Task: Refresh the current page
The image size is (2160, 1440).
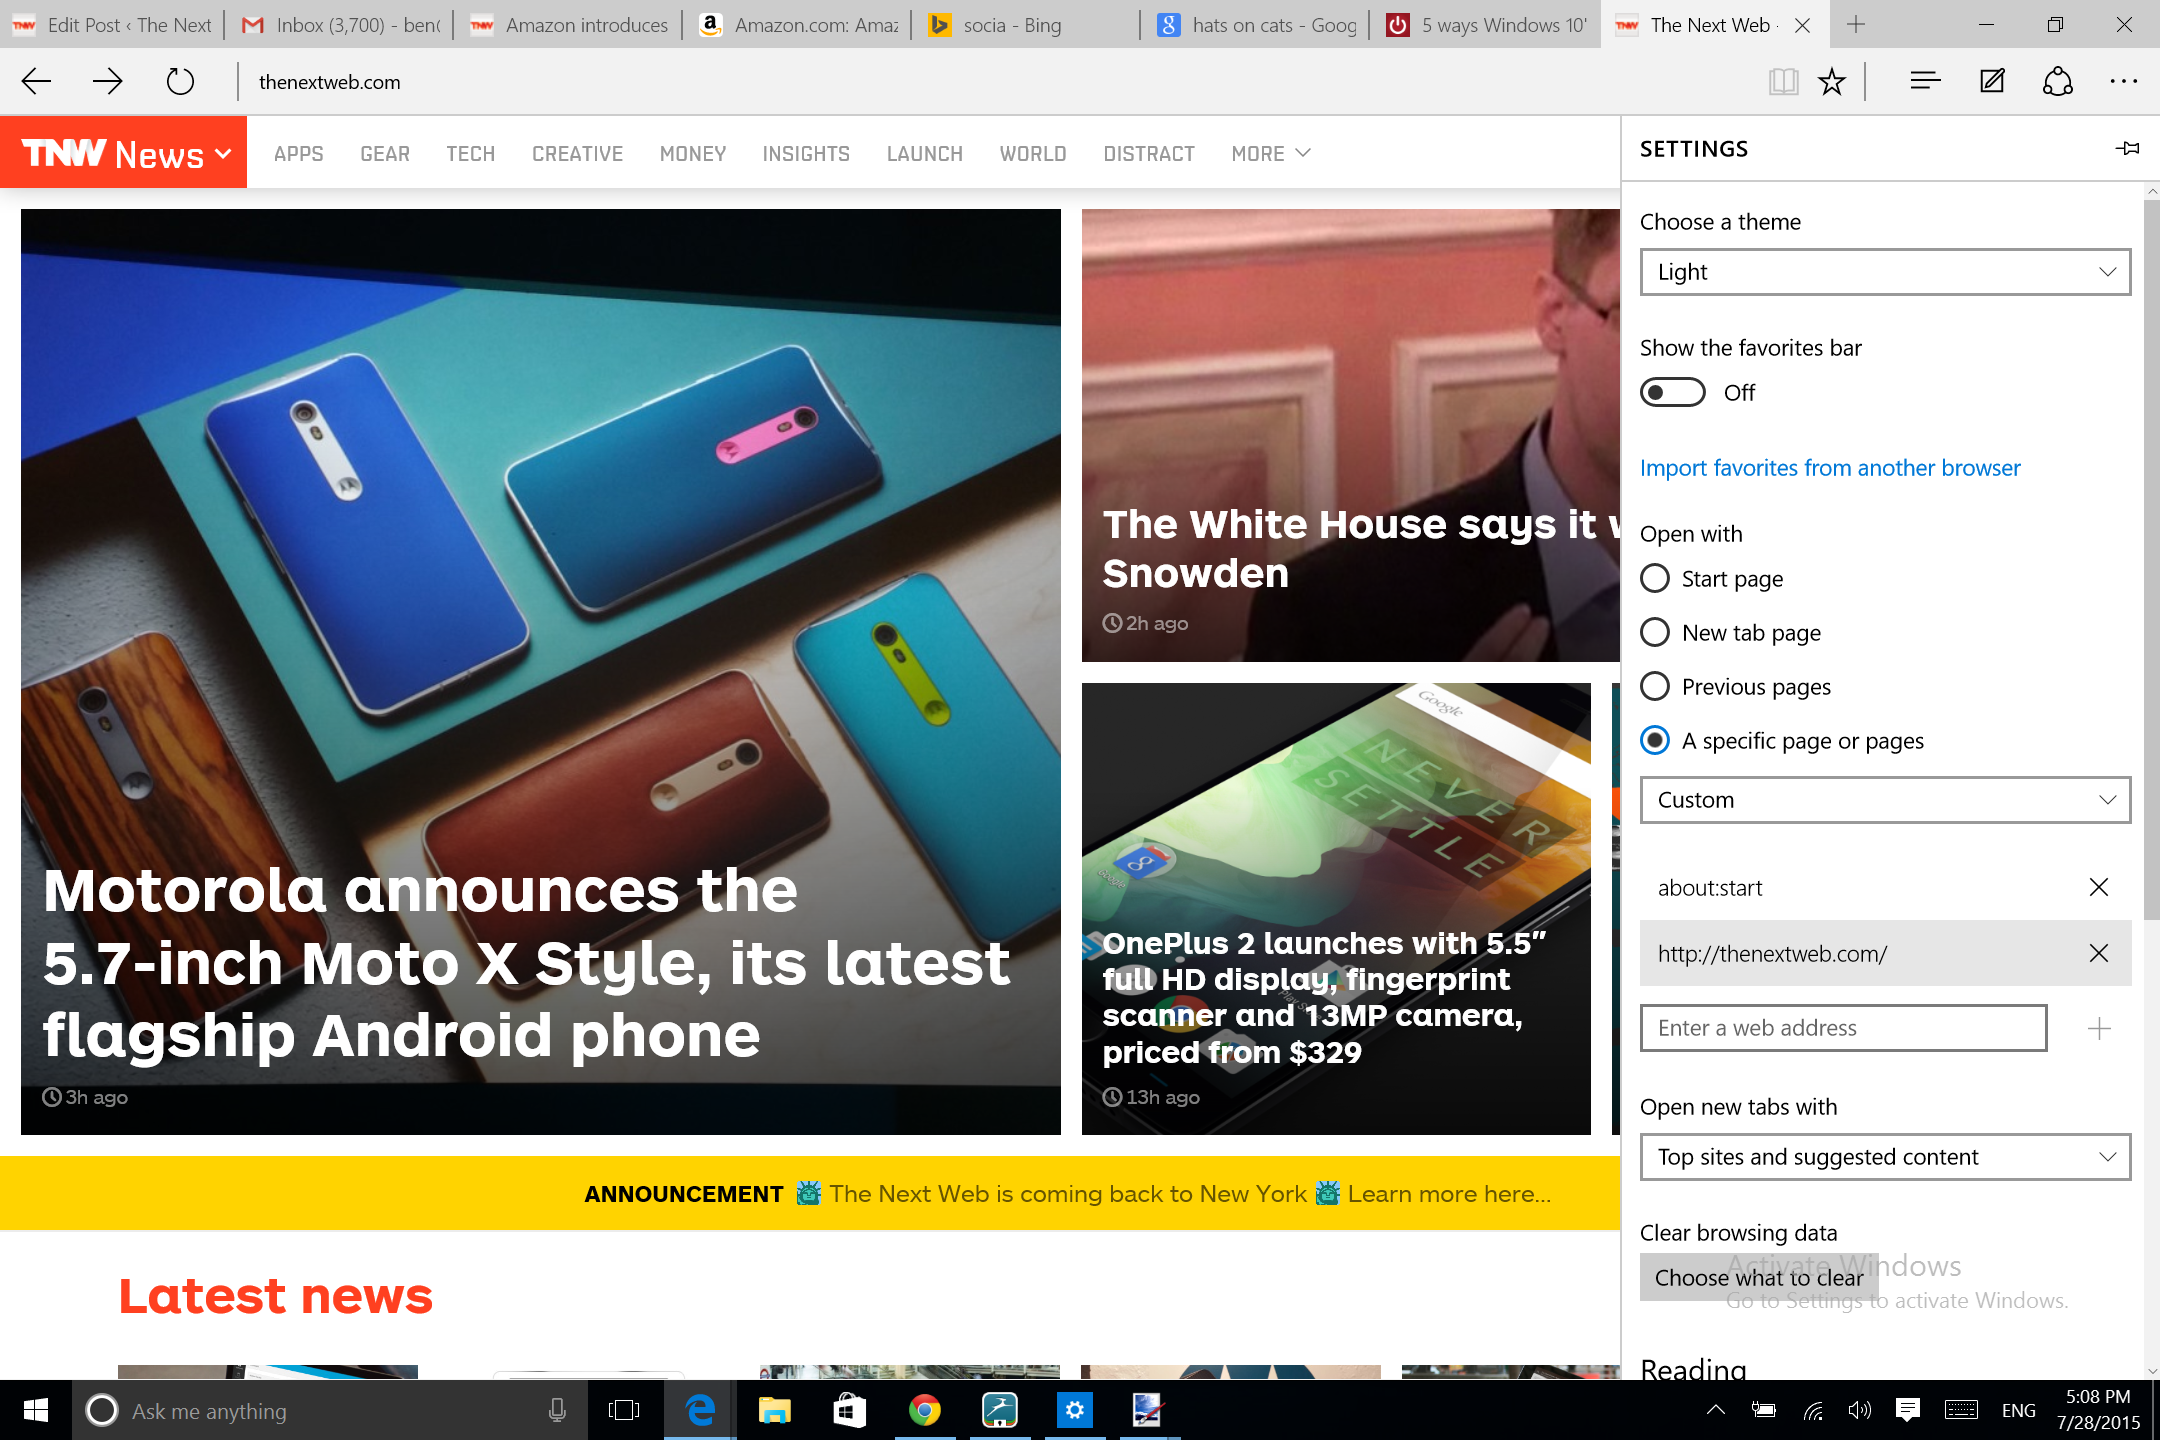Action: (180, 81)
